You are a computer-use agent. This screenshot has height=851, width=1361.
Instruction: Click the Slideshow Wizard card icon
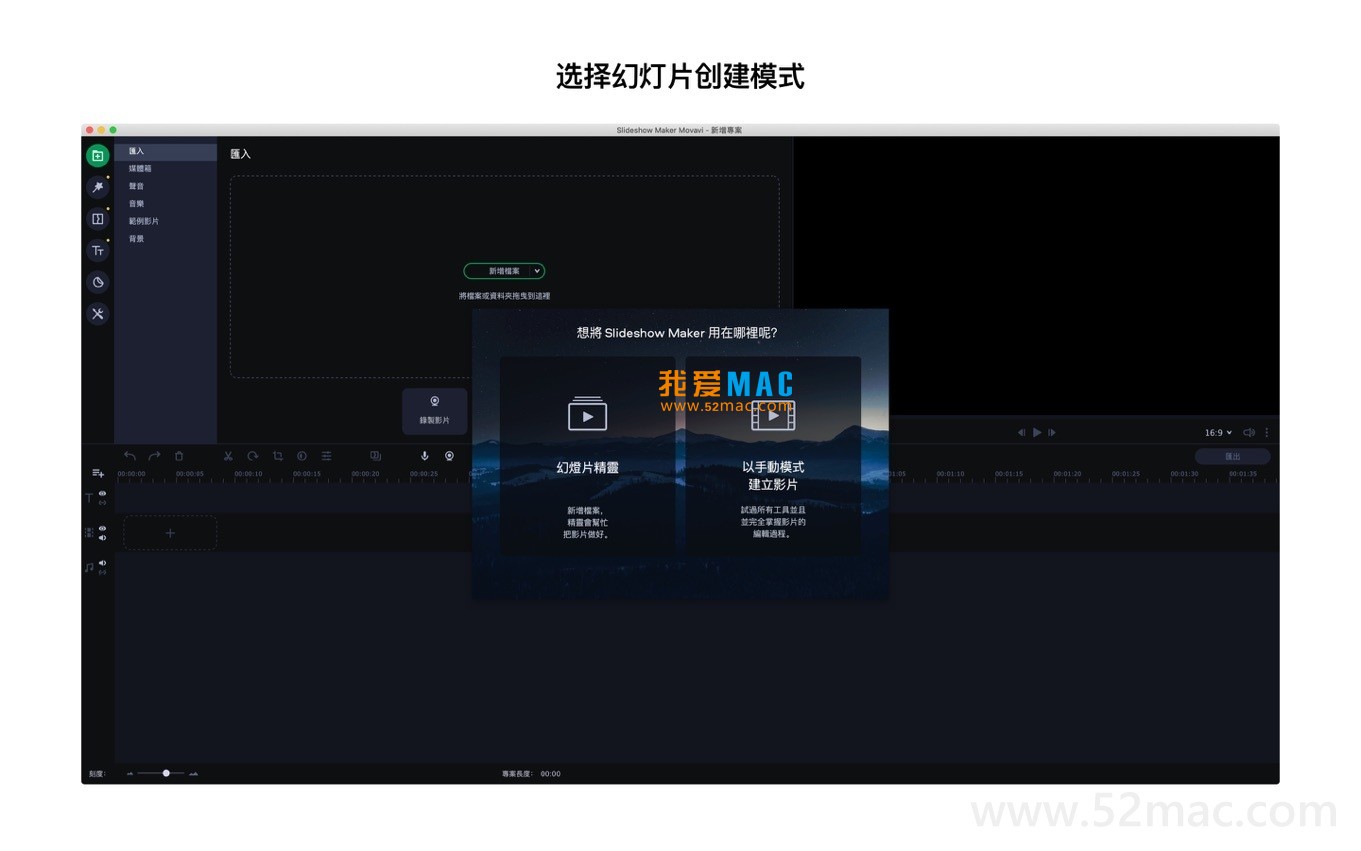(x=588, y=413)
